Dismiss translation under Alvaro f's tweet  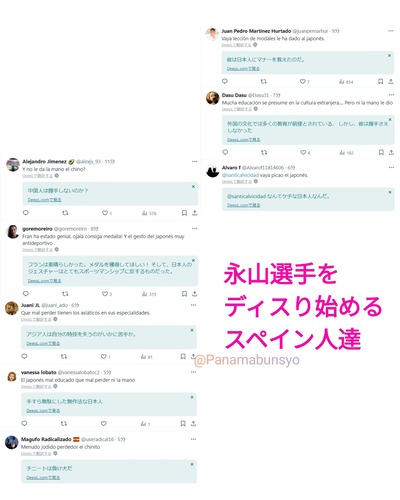click(x=390, y=192)
